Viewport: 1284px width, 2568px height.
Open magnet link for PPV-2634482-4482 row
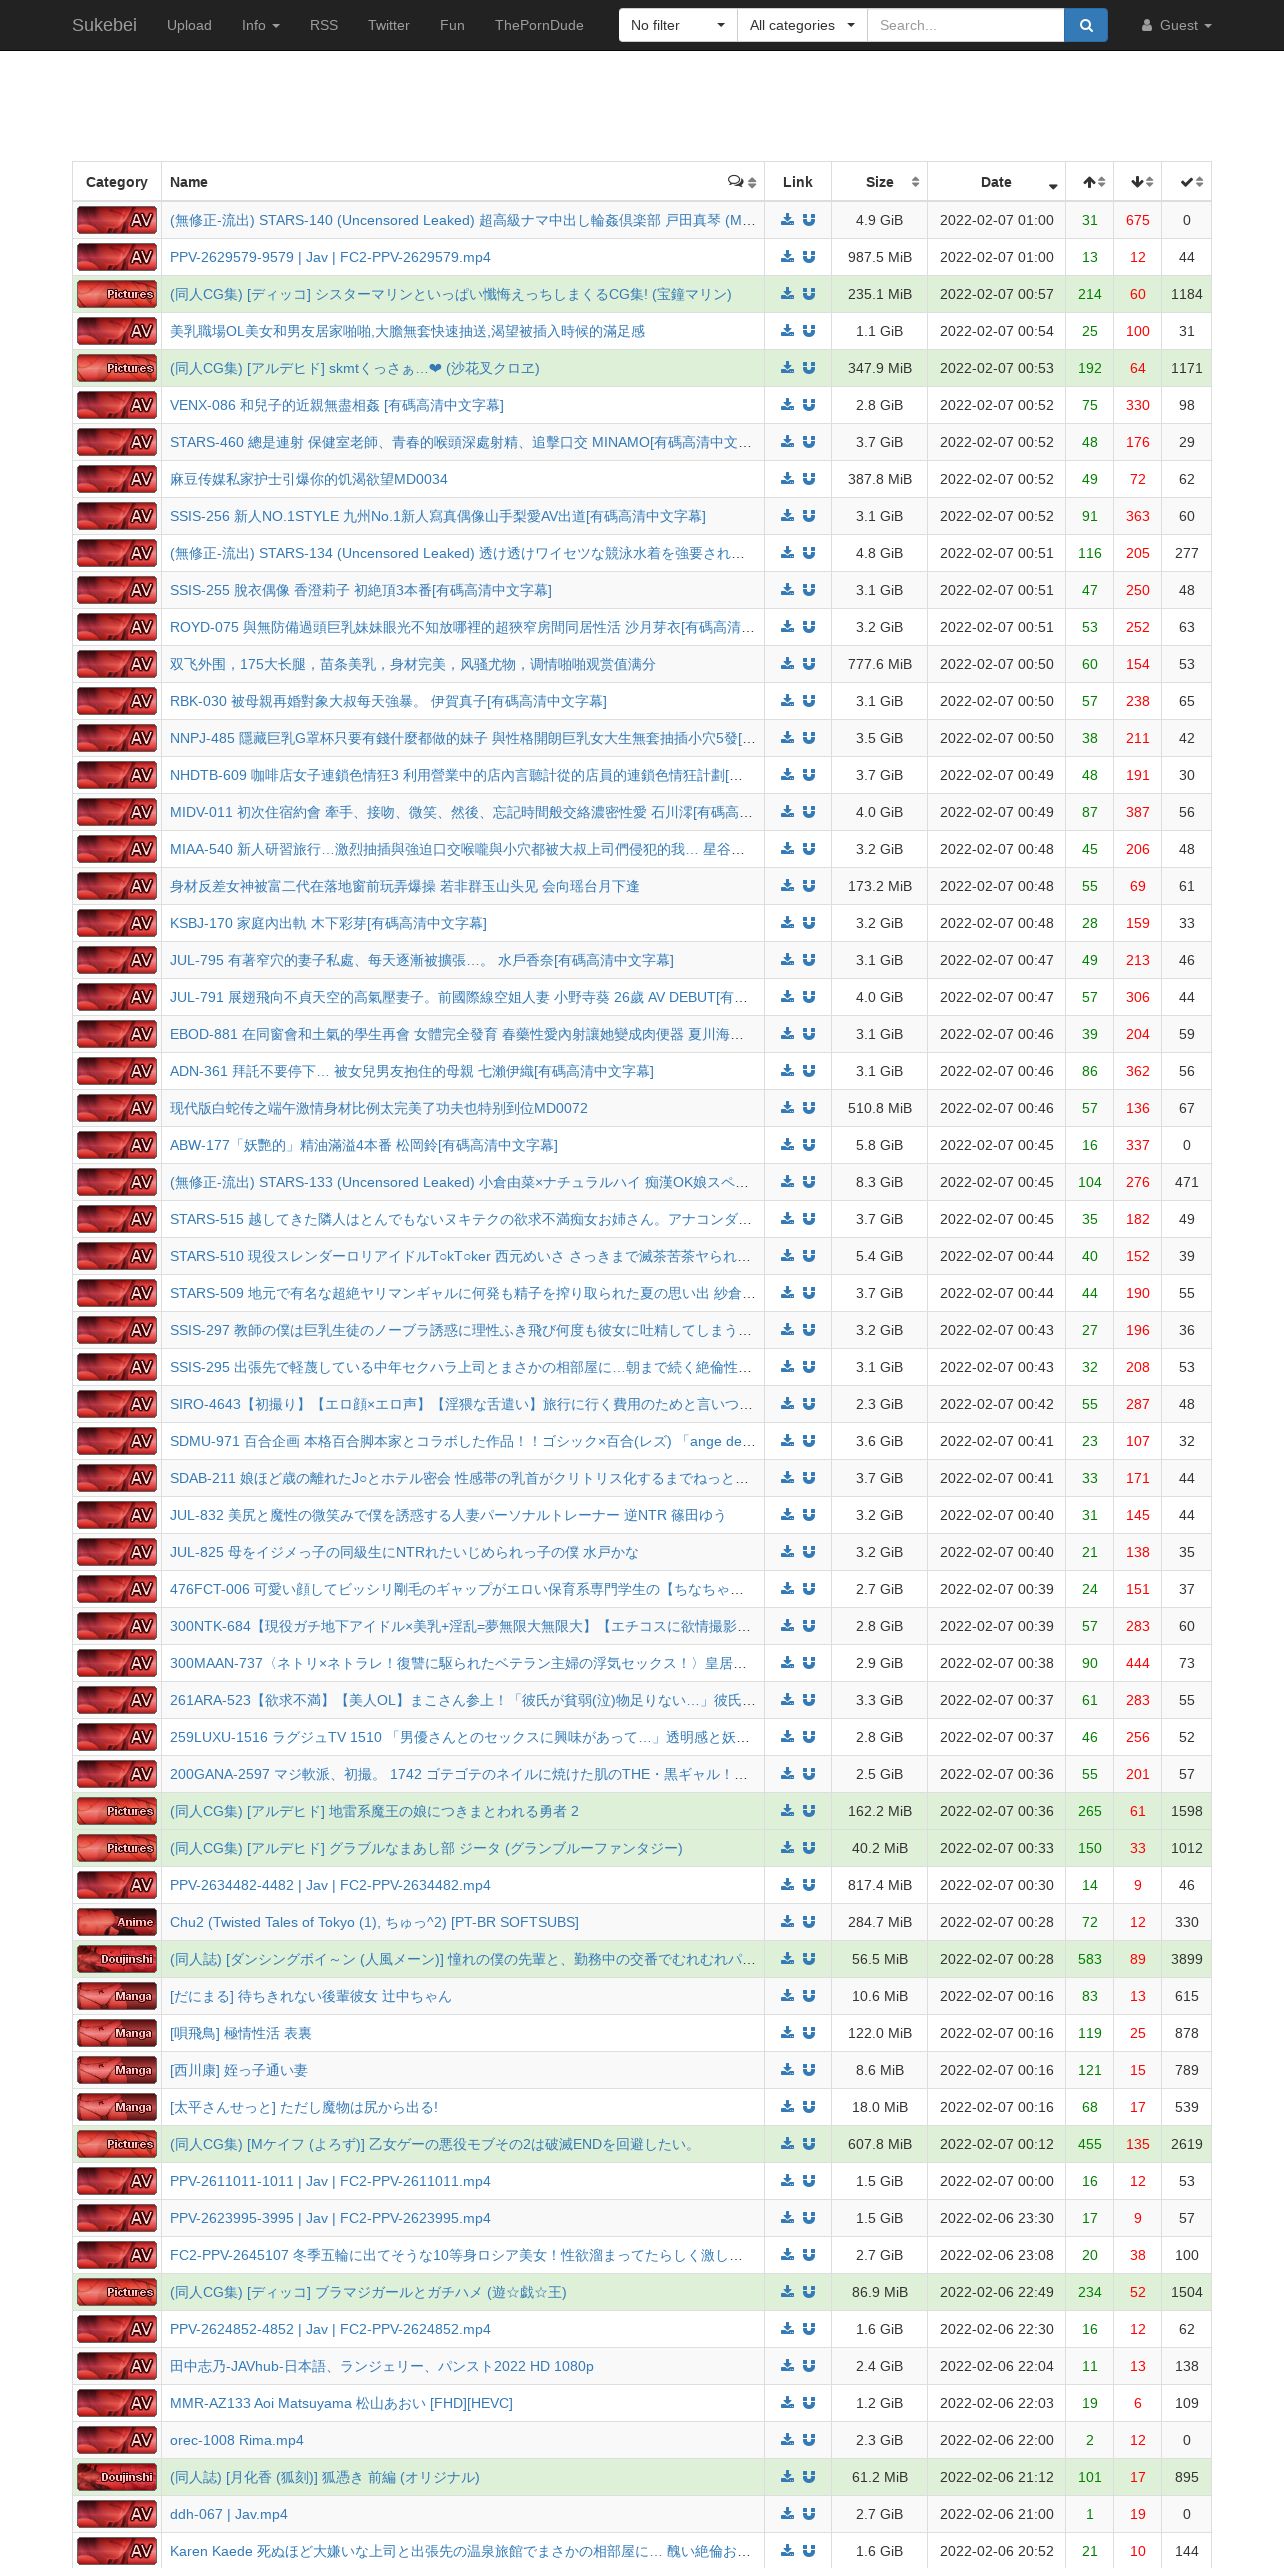[x=809, y=1885]
